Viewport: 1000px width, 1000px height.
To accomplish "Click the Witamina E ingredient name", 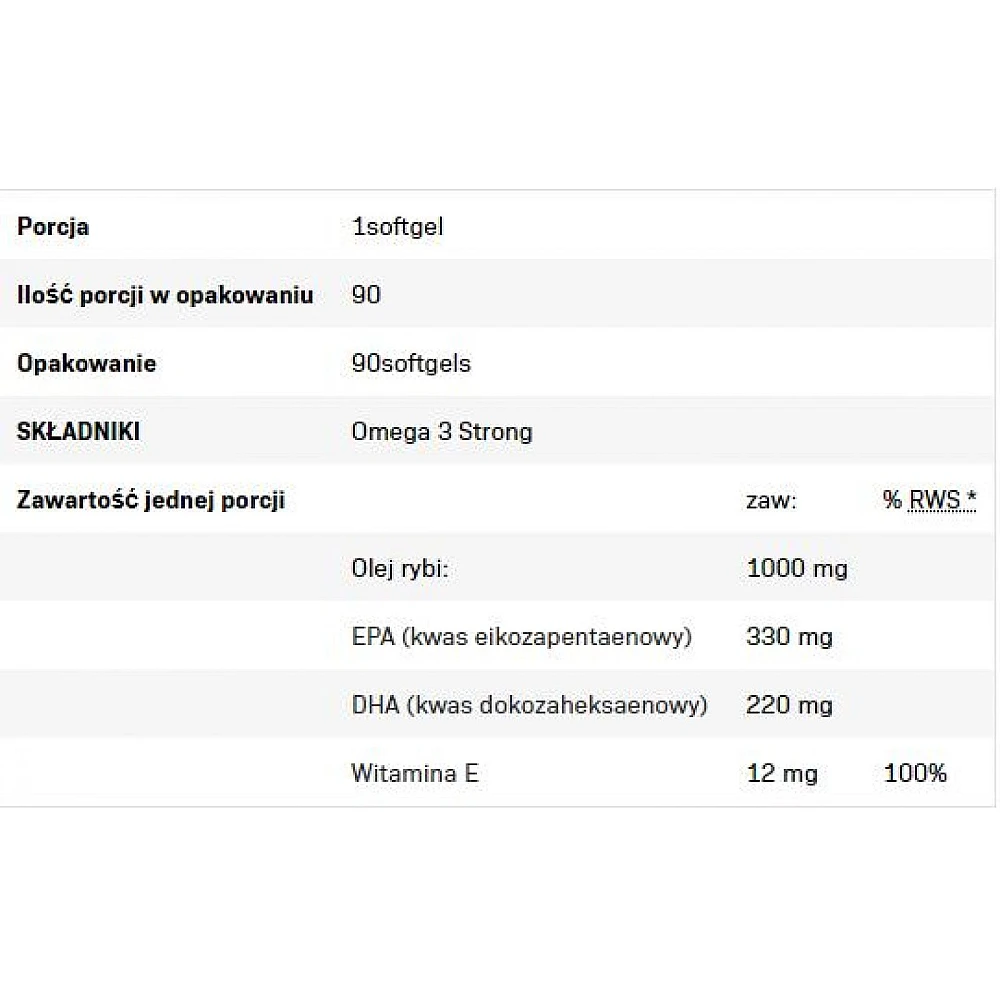I will point(414,773).
